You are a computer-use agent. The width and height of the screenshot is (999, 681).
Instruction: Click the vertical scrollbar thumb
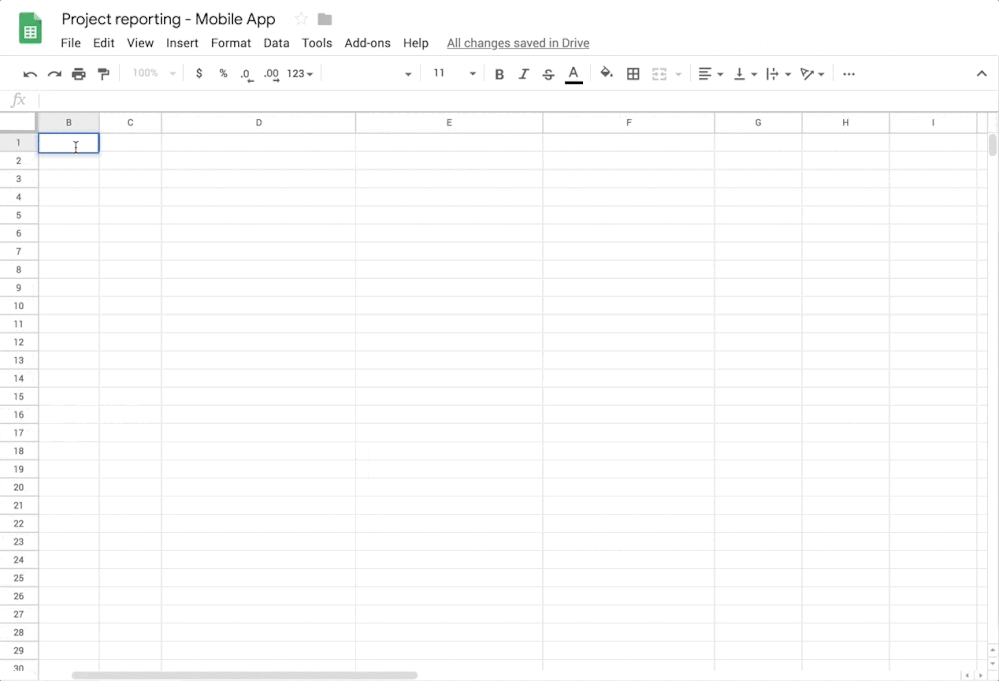(x=993, y=145)
